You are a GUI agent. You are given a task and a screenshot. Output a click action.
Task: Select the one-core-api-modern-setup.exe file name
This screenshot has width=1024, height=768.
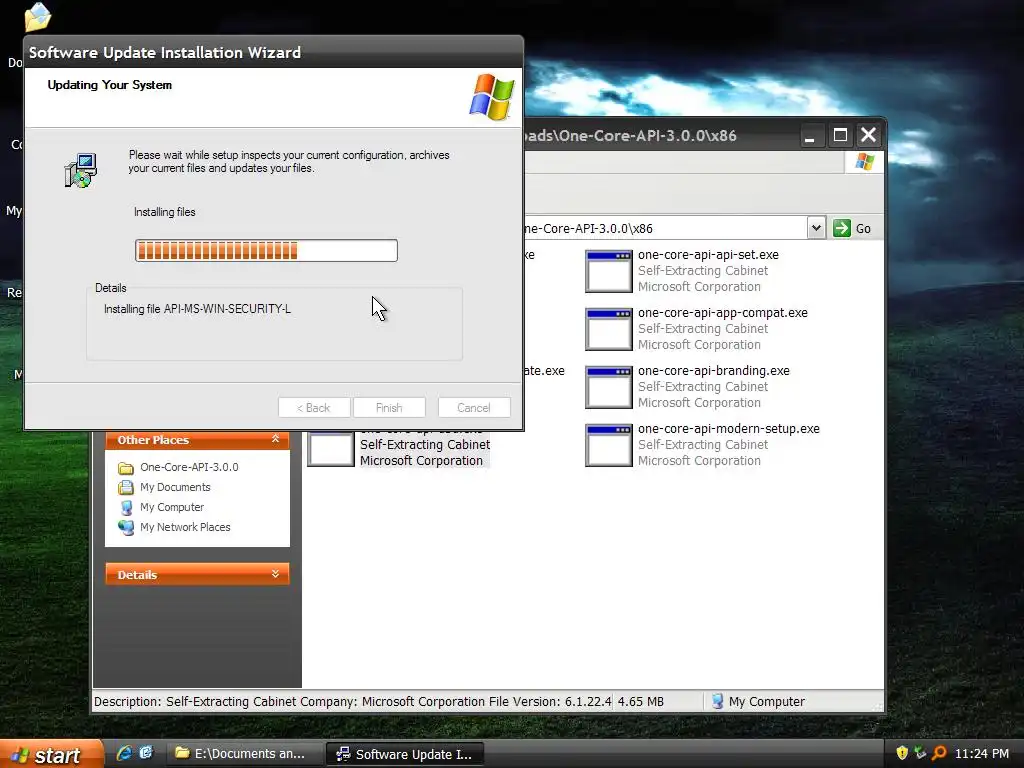pos(728,429)
